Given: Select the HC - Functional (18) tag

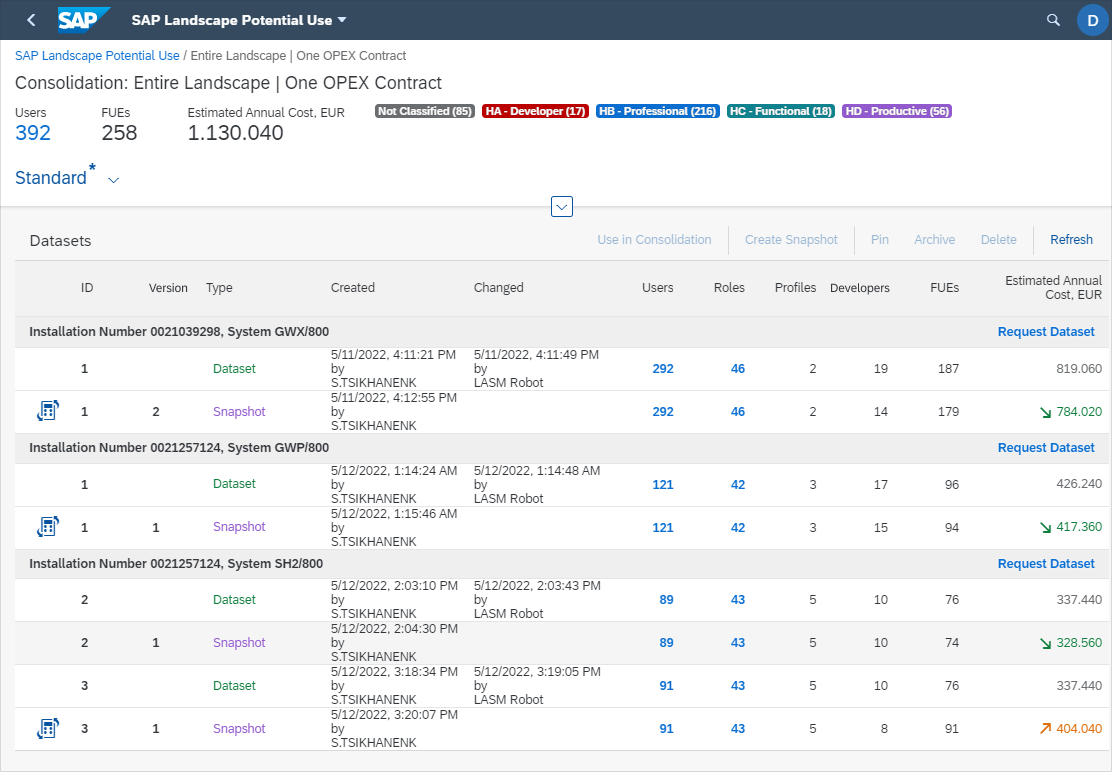Looking at the screenshot, I should [781, 111].
